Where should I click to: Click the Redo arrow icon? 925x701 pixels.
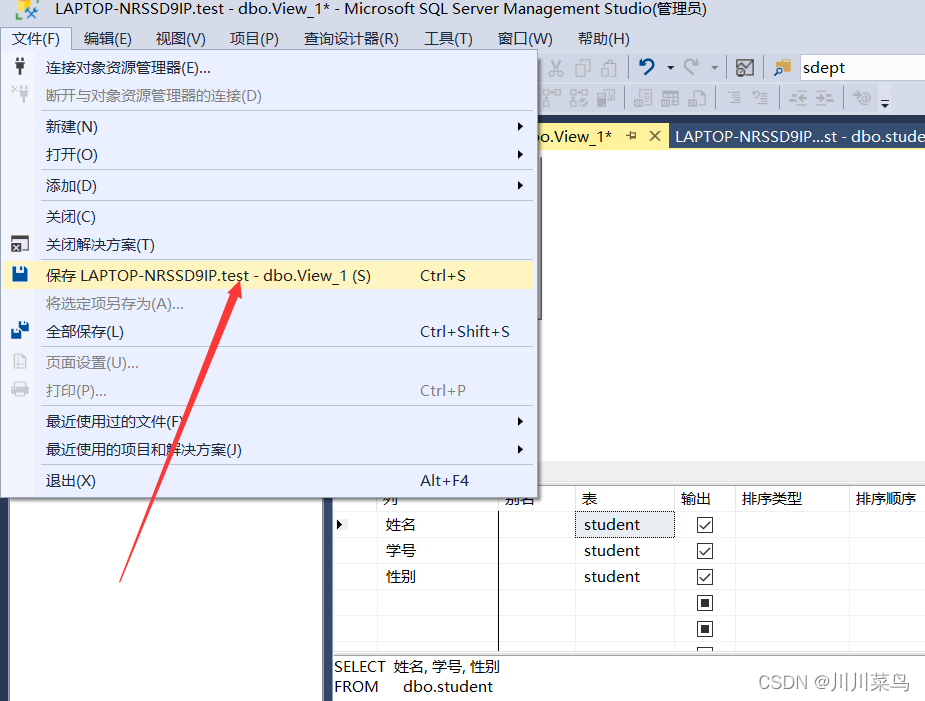click(x=691, y=67)
